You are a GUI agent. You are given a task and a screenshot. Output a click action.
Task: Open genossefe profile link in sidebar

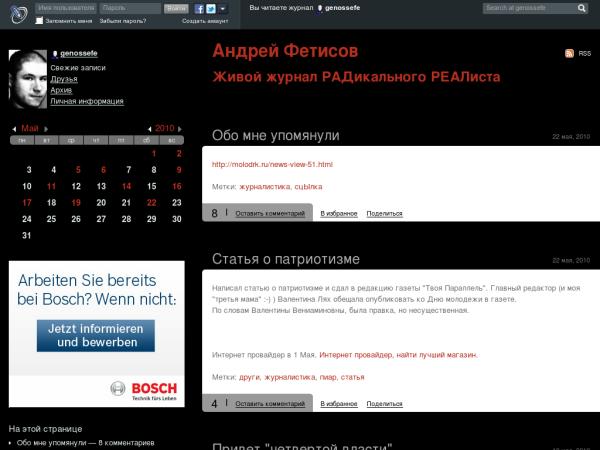pyautogui.click(x=79, y=54)
